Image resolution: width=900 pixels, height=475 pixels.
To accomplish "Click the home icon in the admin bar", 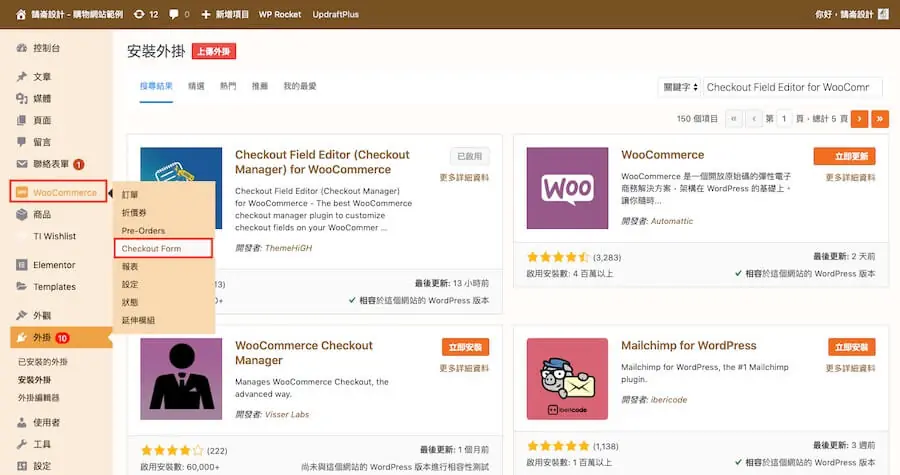I will pos(21,14).
